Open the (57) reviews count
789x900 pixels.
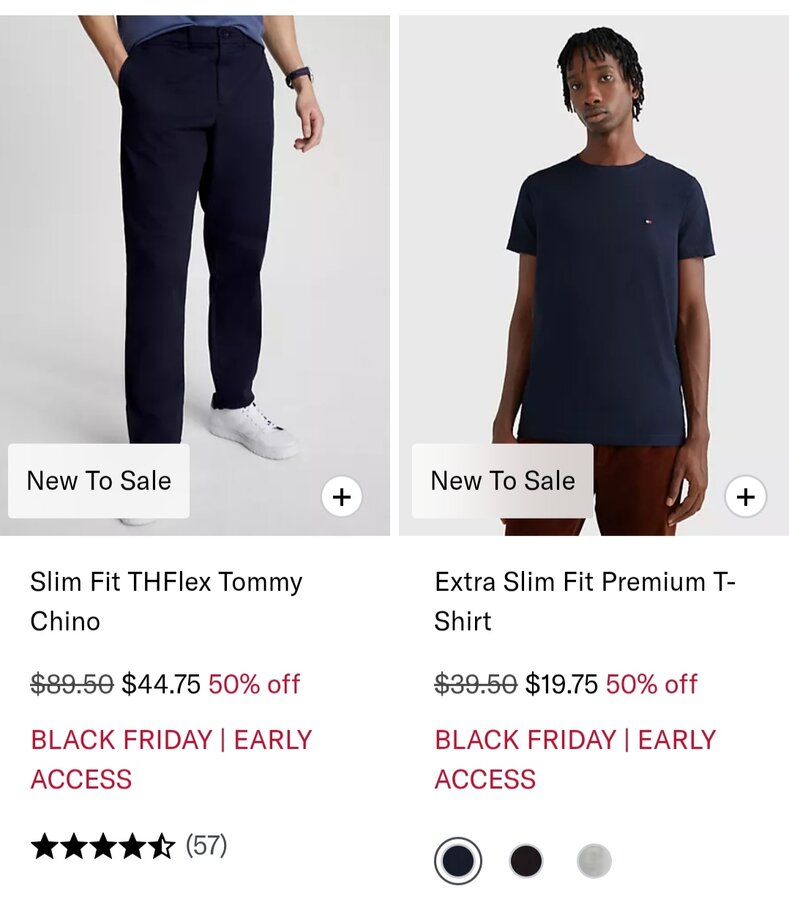tap(207, 846)
